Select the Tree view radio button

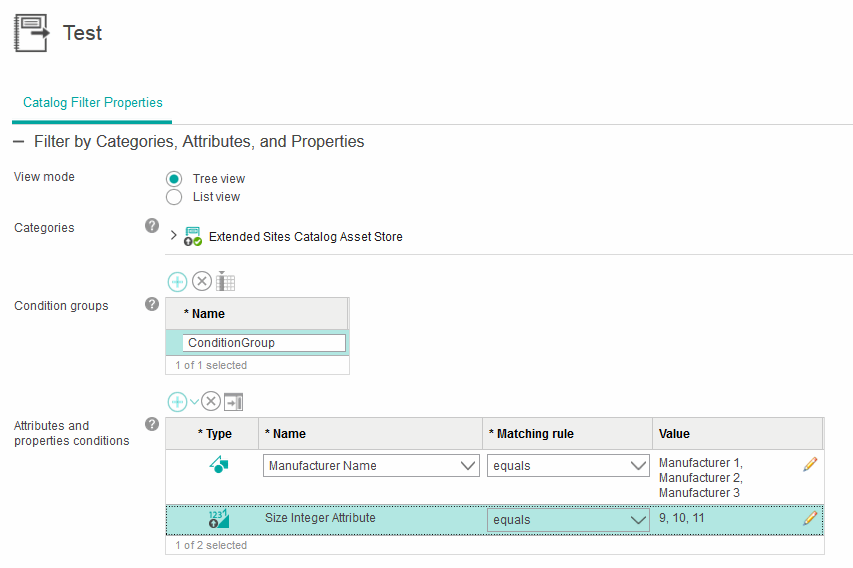(174, 179)
